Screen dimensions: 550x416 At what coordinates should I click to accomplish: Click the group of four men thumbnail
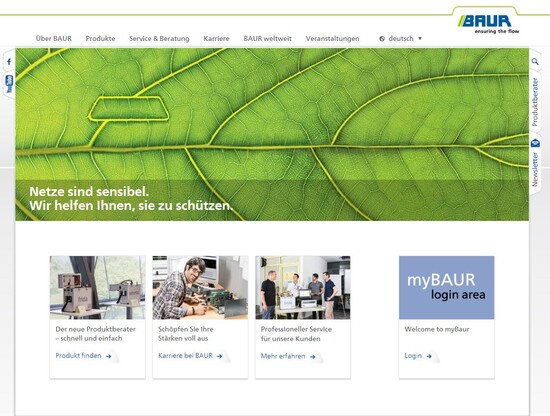303,288
